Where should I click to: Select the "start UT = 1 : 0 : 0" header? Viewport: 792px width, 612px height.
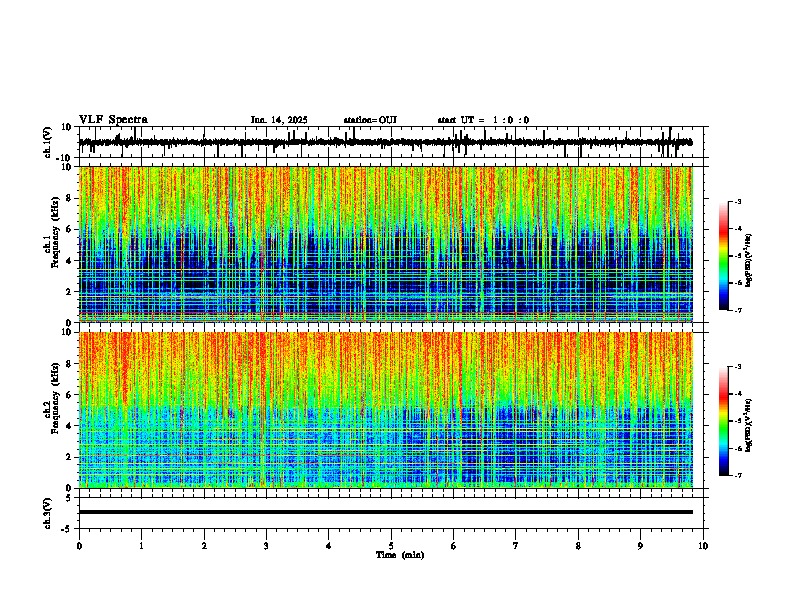[x=483, y=120]
